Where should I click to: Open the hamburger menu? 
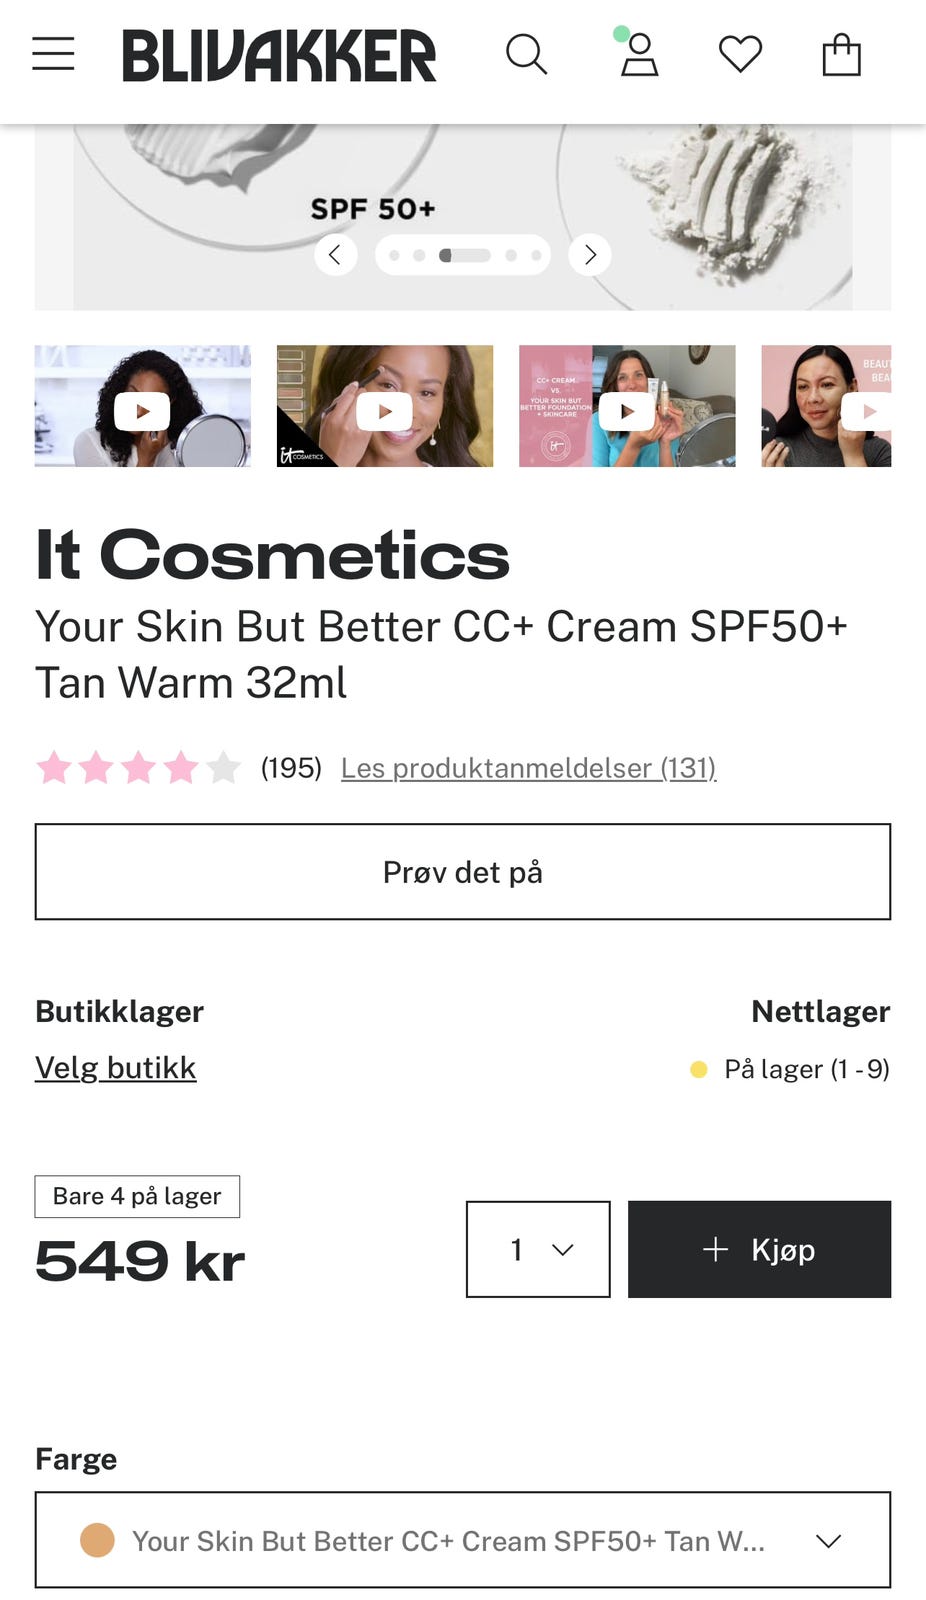[53, 54]
